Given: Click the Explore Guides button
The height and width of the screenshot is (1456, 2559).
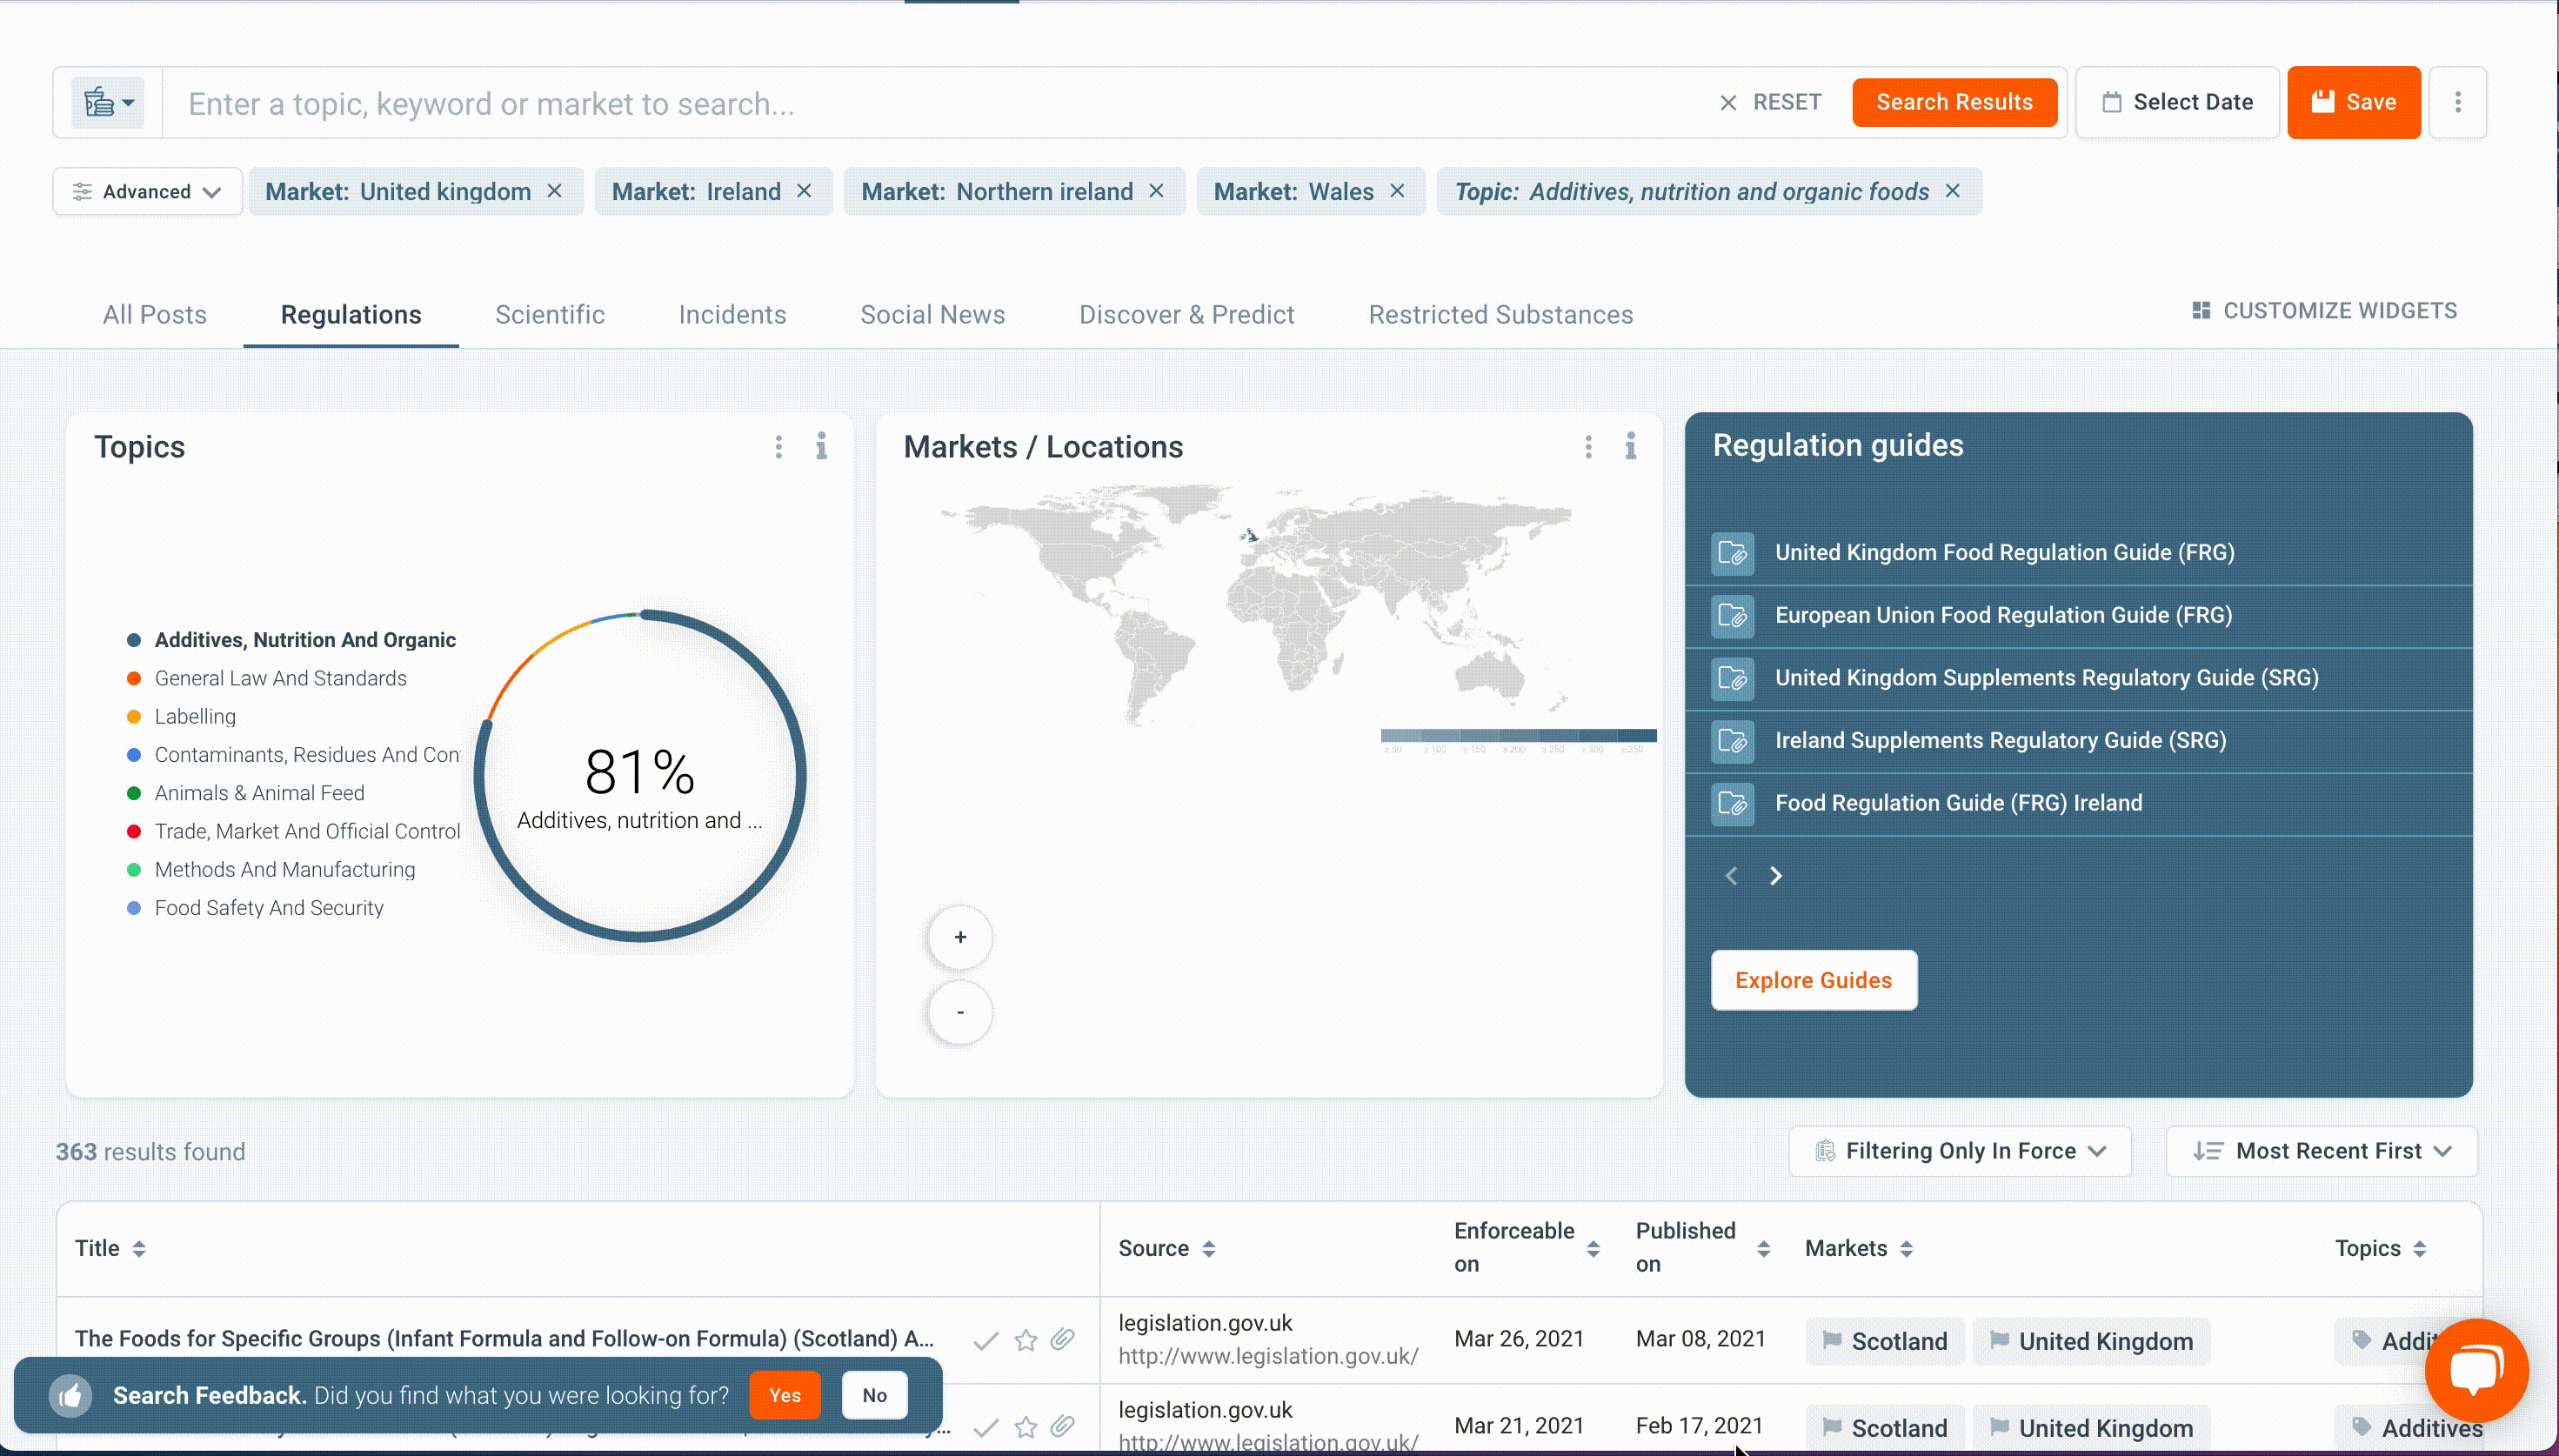Looking at the screenshot, I should coord(1813,980).
